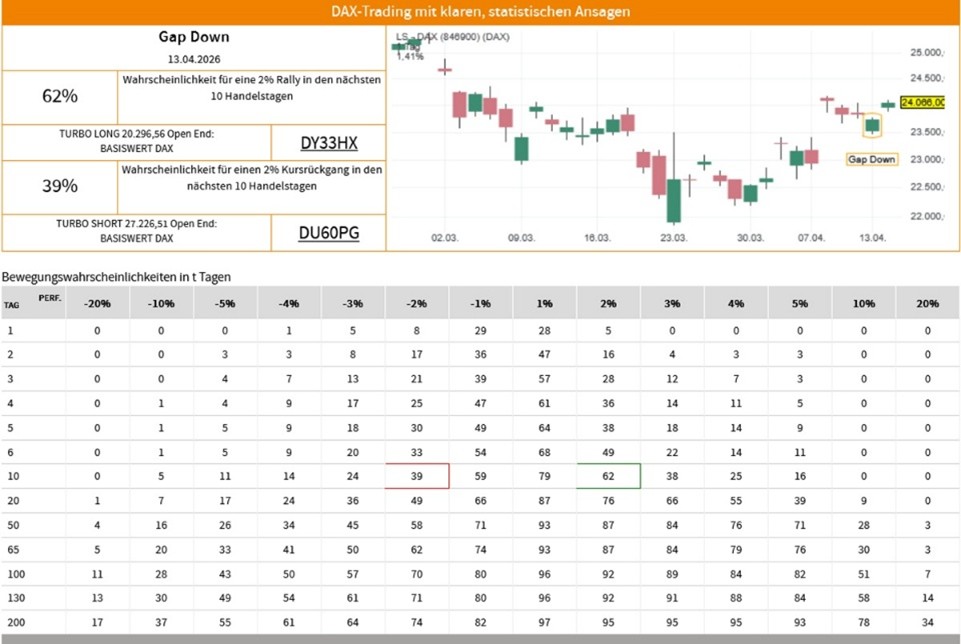
Task: Click the large 39% decline probability value
Action: pyautogui.click(x=60, y=186)
